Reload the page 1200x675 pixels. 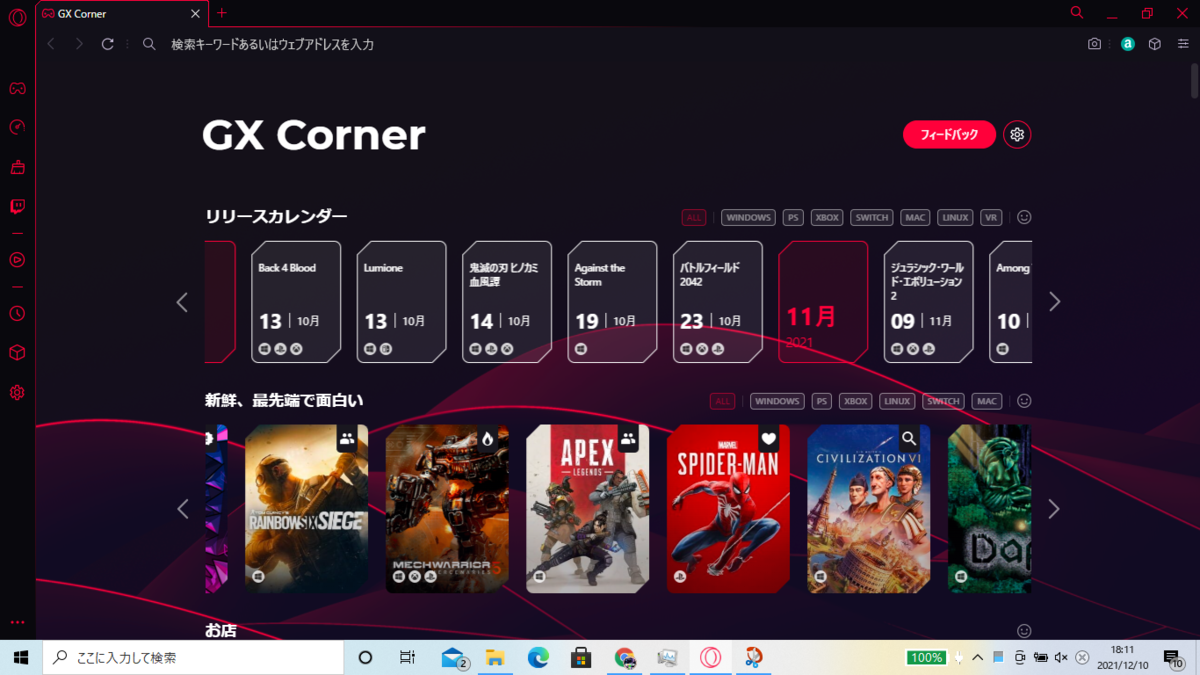tap(108, 44)
